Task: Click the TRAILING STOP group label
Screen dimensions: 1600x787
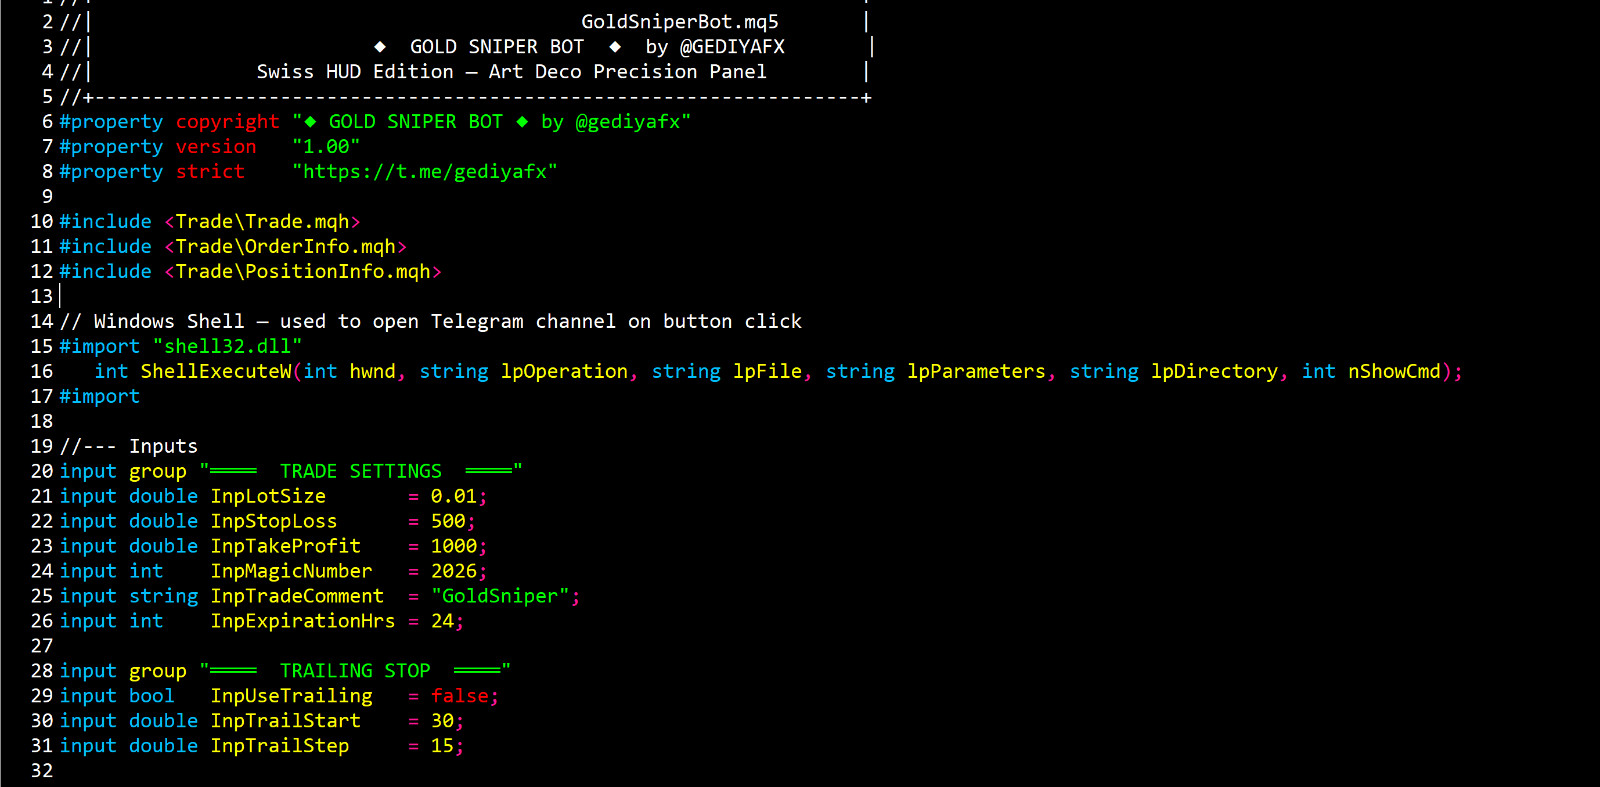Action: point(355,671)
